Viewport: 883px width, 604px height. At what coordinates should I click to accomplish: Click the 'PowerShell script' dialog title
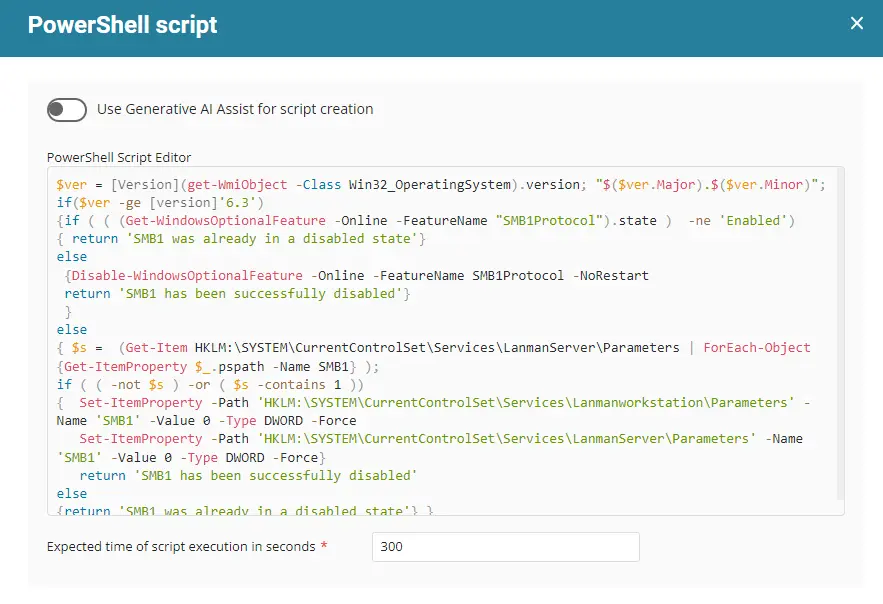pyautogui.click(x=122, y=25)
